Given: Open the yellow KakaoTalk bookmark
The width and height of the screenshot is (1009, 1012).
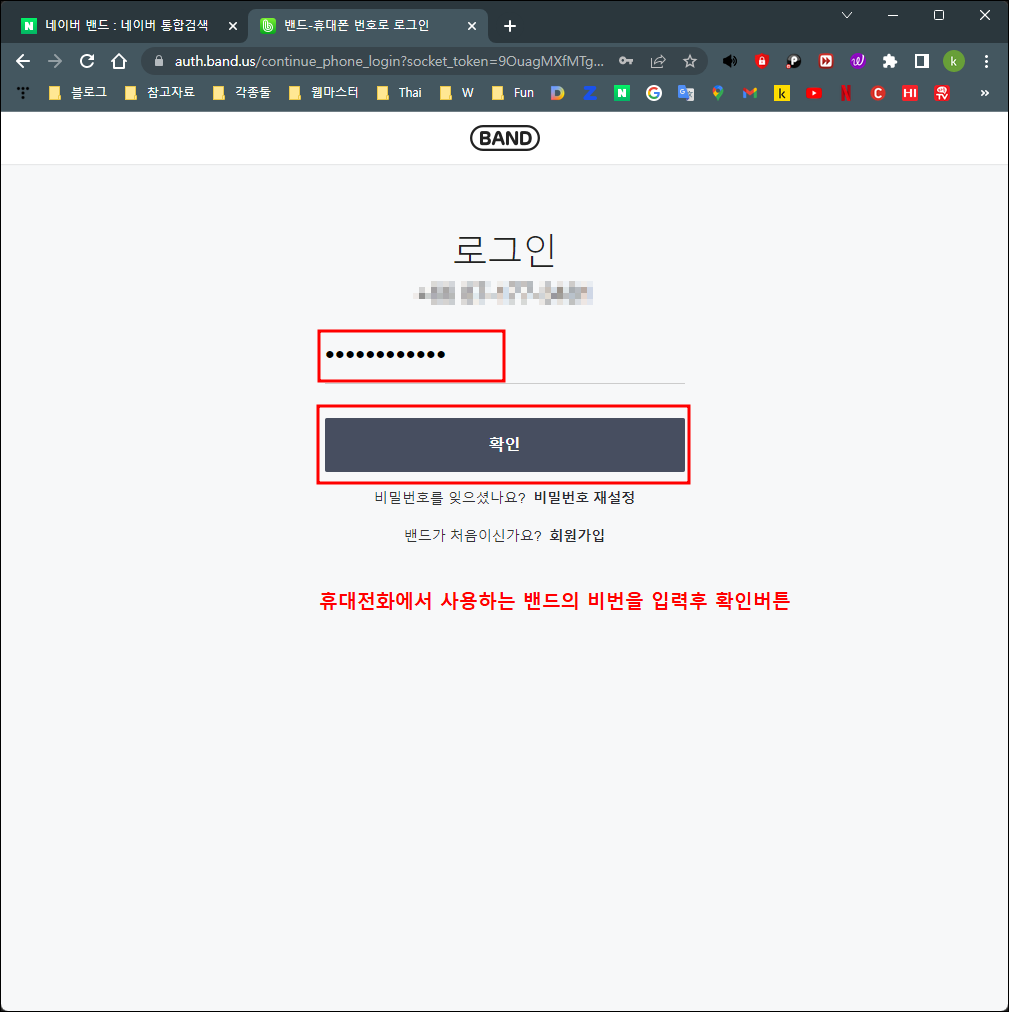Looking at the screenshot, I should click(x=781, y=92).
